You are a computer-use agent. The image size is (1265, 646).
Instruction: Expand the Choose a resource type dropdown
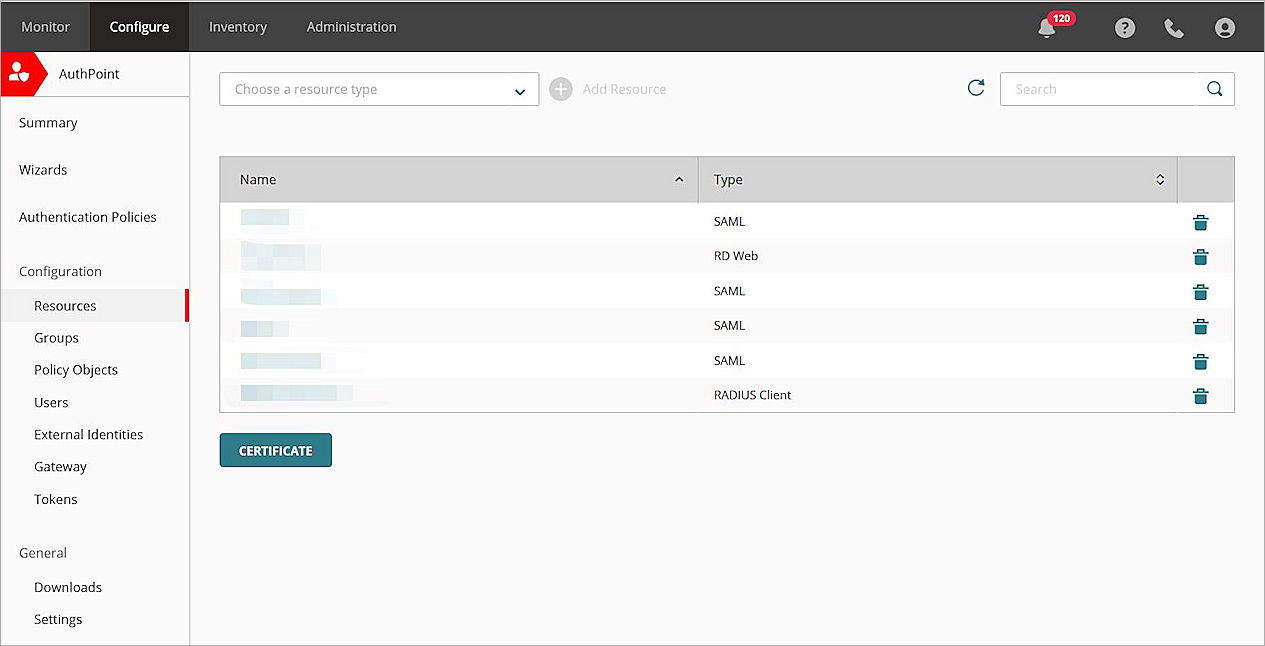[379, 89]
